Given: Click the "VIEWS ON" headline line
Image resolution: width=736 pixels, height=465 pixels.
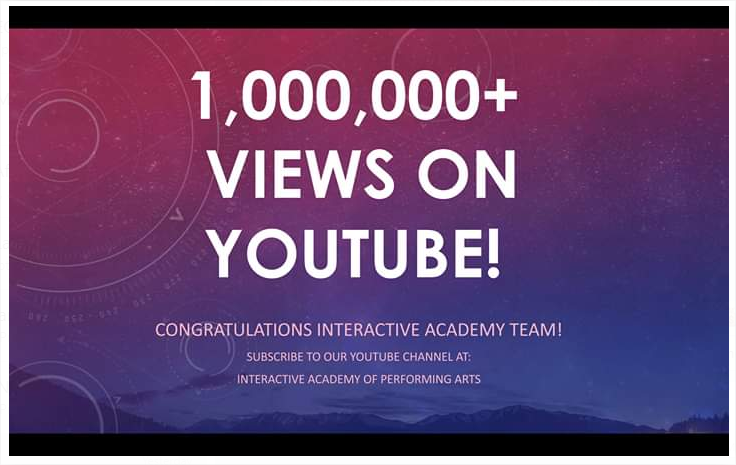Looking at the screenshot, I should (362, 175).
